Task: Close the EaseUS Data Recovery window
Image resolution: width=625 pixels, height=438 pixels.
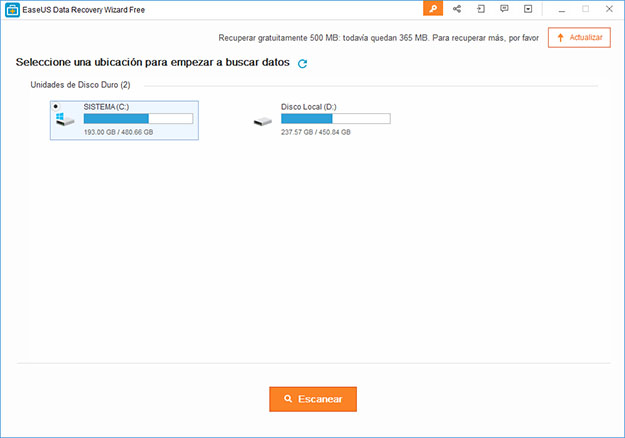Action: (609, 9)
